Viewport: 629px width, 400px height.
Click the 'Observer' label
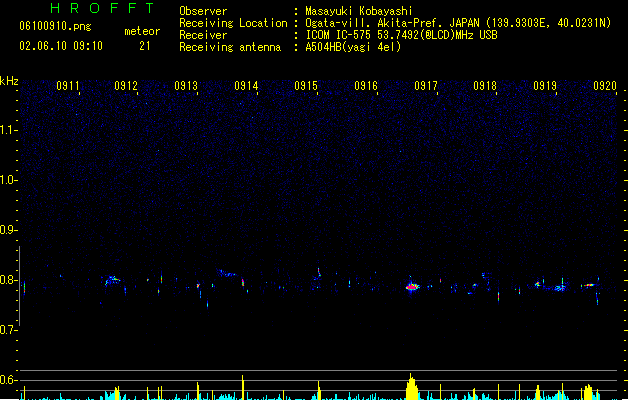point(203,11)
